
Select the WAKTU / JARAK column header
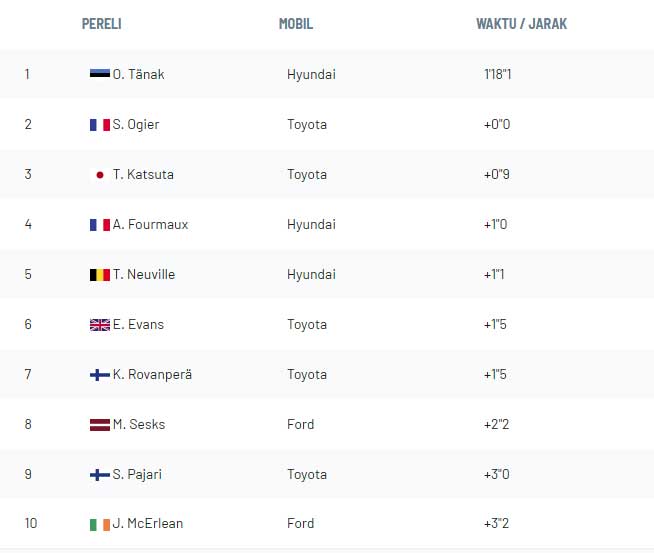[521, 24]
